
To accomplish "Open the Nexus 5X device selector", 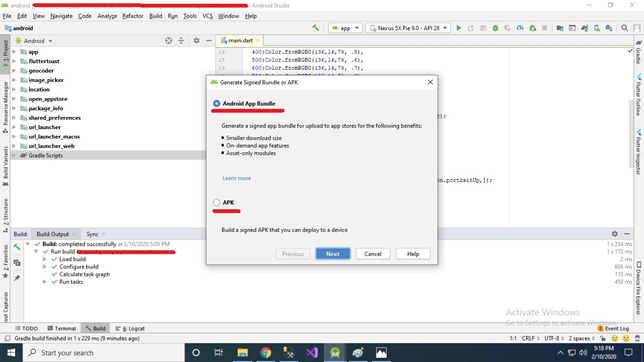I will (408, 28).
